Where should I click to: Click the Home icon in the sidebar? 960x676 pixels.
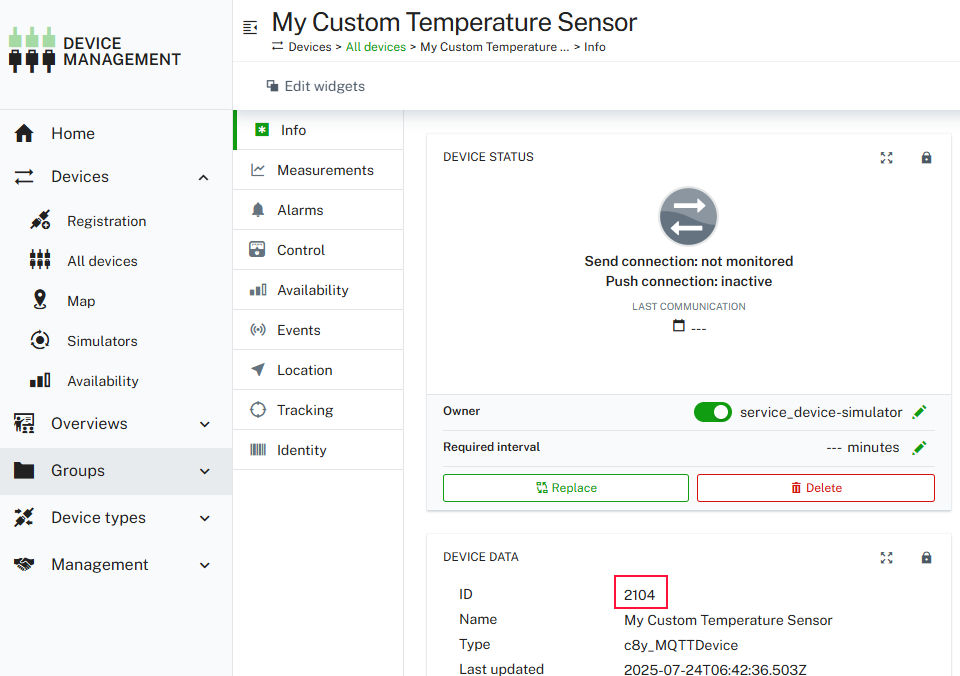point(24,134)
